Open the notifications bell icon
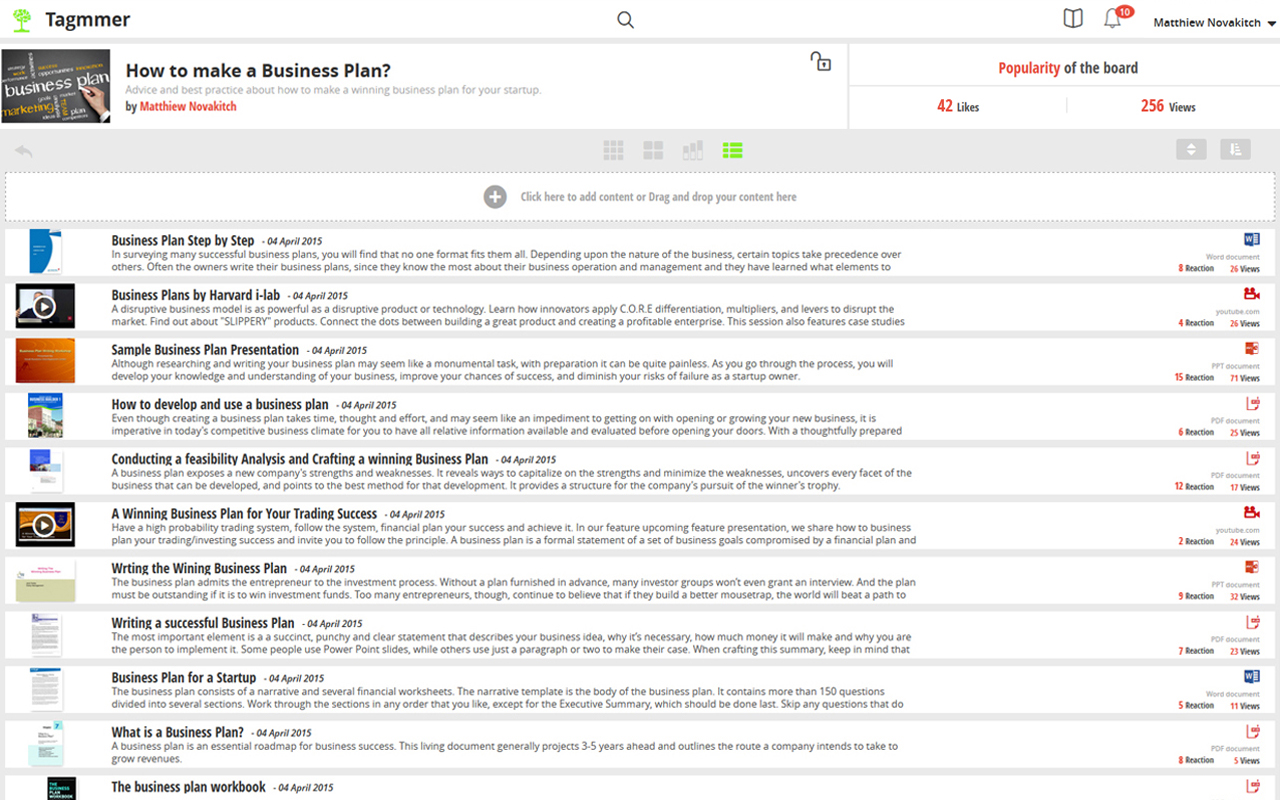 pos(1112,19)
